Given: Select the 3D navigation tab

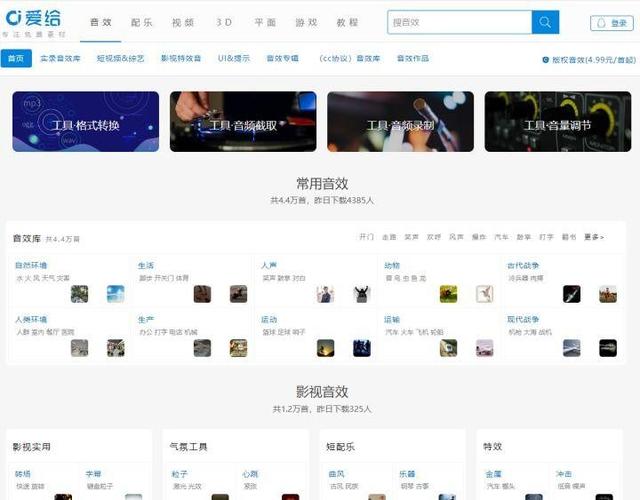Looking at the screenshot, I should point(224,22).
